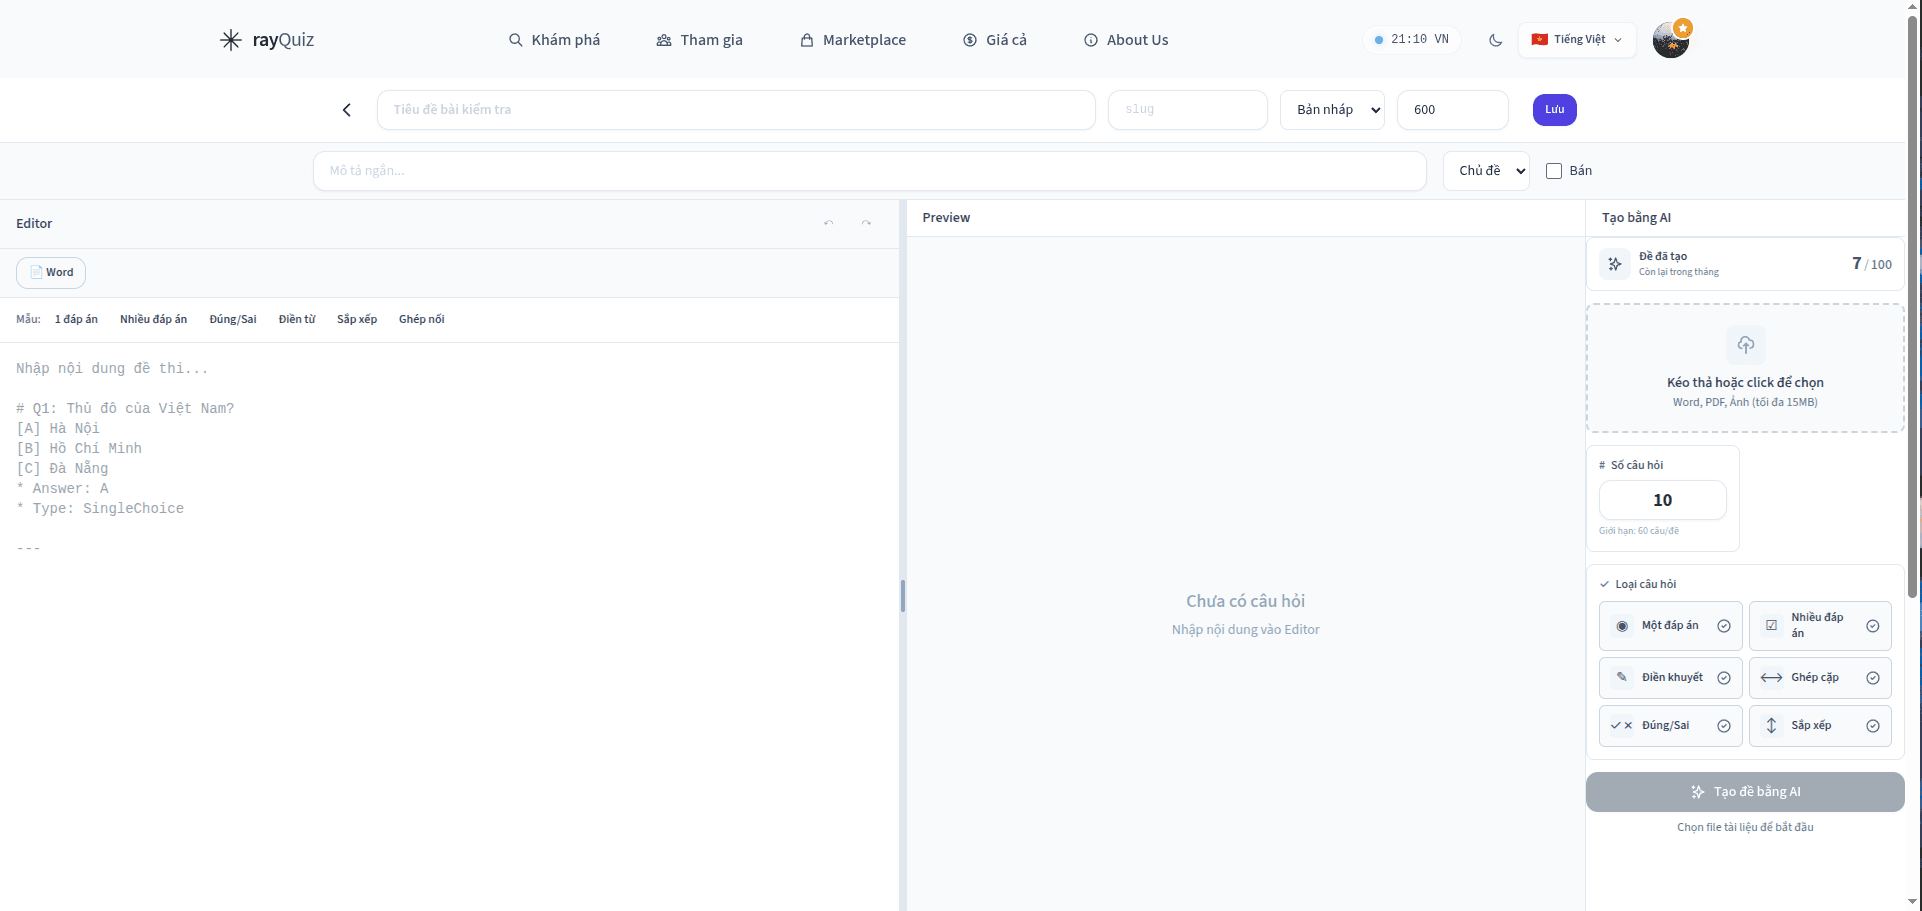The height and width of the screenshot is (911, 1922).
Task: Click the Ghép cặp double-arrow icon
Action: [1771, 678]
